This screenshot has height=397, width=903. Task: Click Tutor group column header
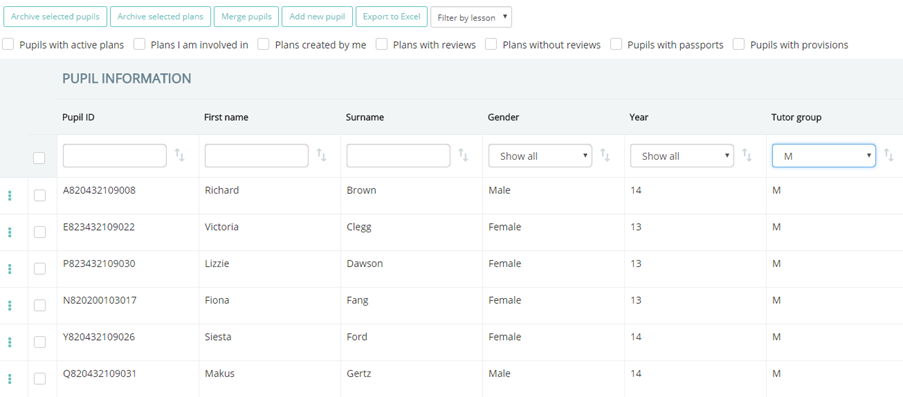pyautogui.click(x=796, y=118)
